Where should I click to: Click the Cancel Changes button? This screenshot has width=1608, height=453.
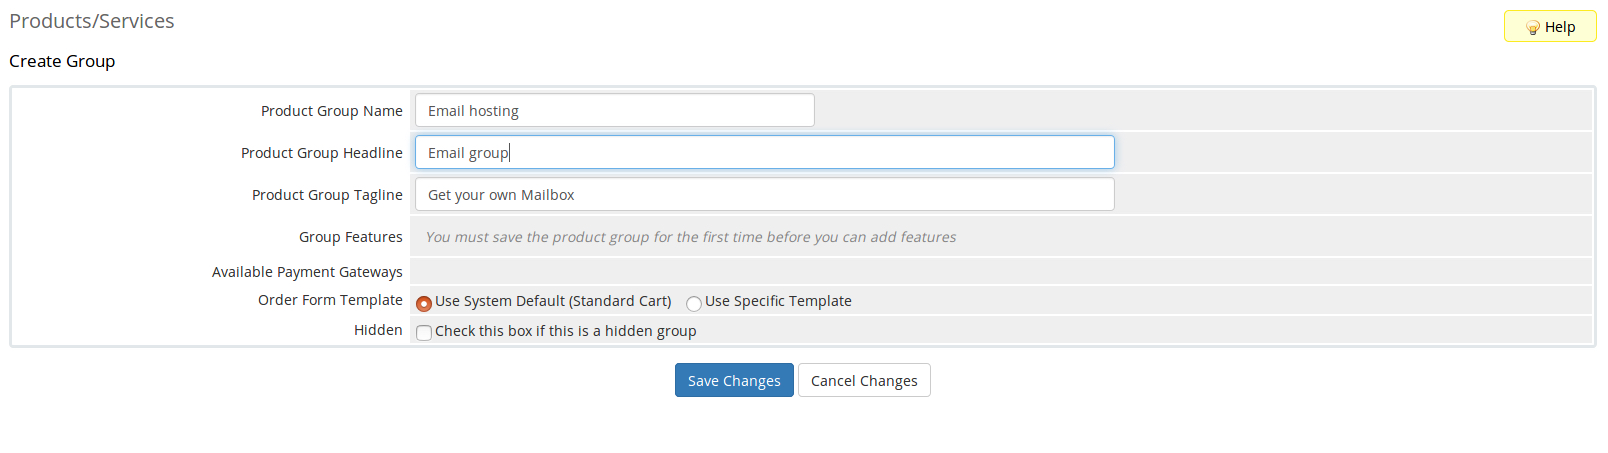click(864, 381)
